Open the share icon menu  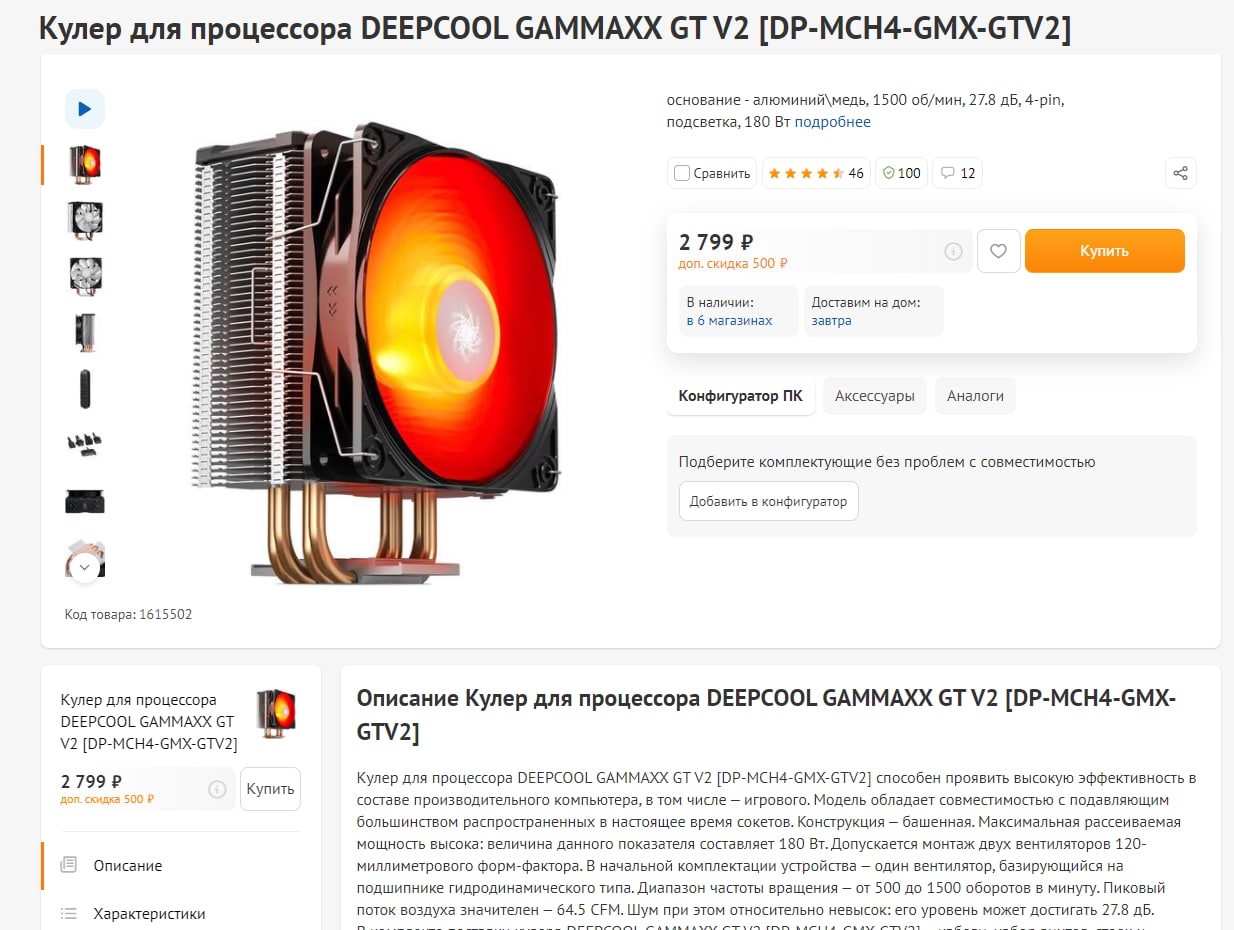(1181, 173)
